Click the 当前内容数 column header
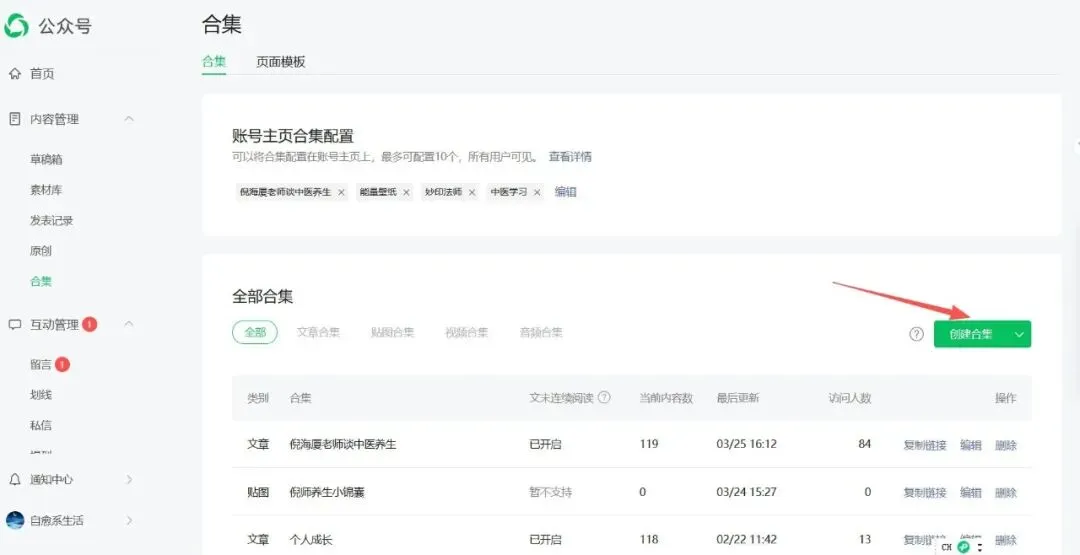The image size is (1080, 555). pos(666,398)
